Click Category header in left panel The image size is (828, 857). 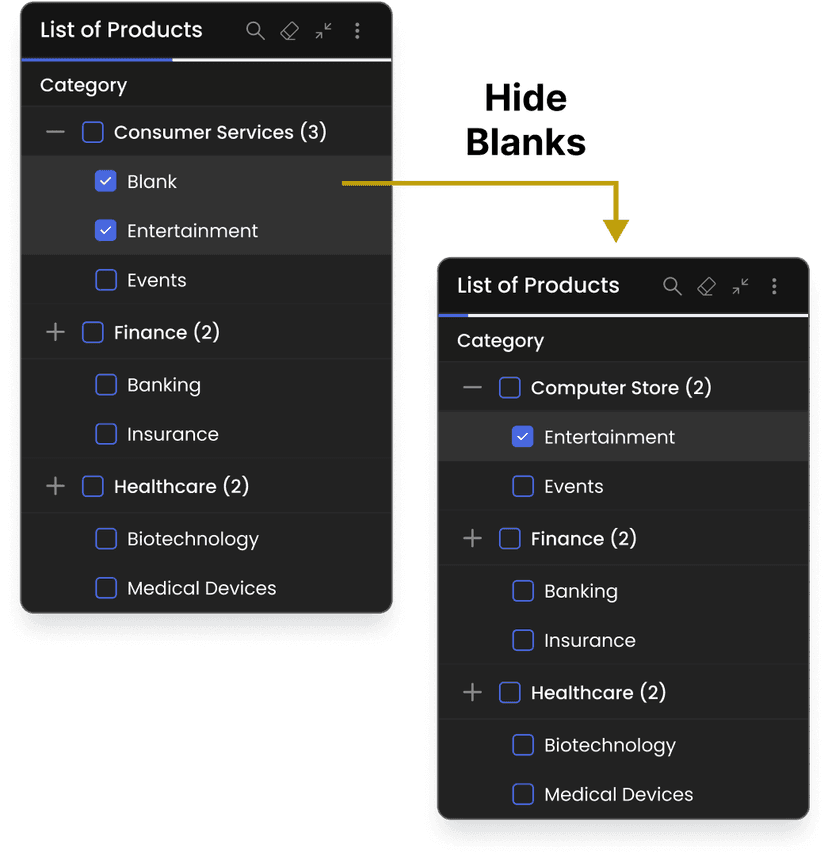(x=83, y=85)
